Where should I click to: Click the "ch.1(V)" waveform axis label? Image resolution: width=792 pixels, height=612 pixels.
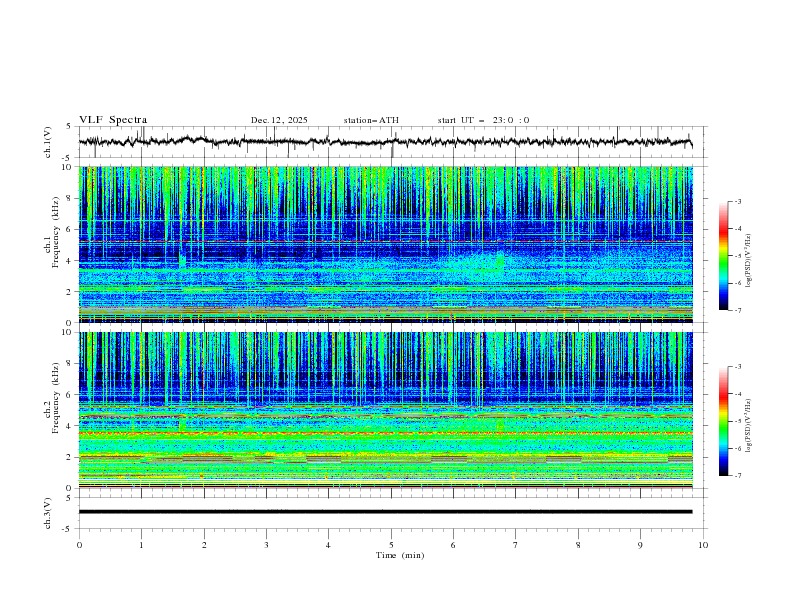48,142
